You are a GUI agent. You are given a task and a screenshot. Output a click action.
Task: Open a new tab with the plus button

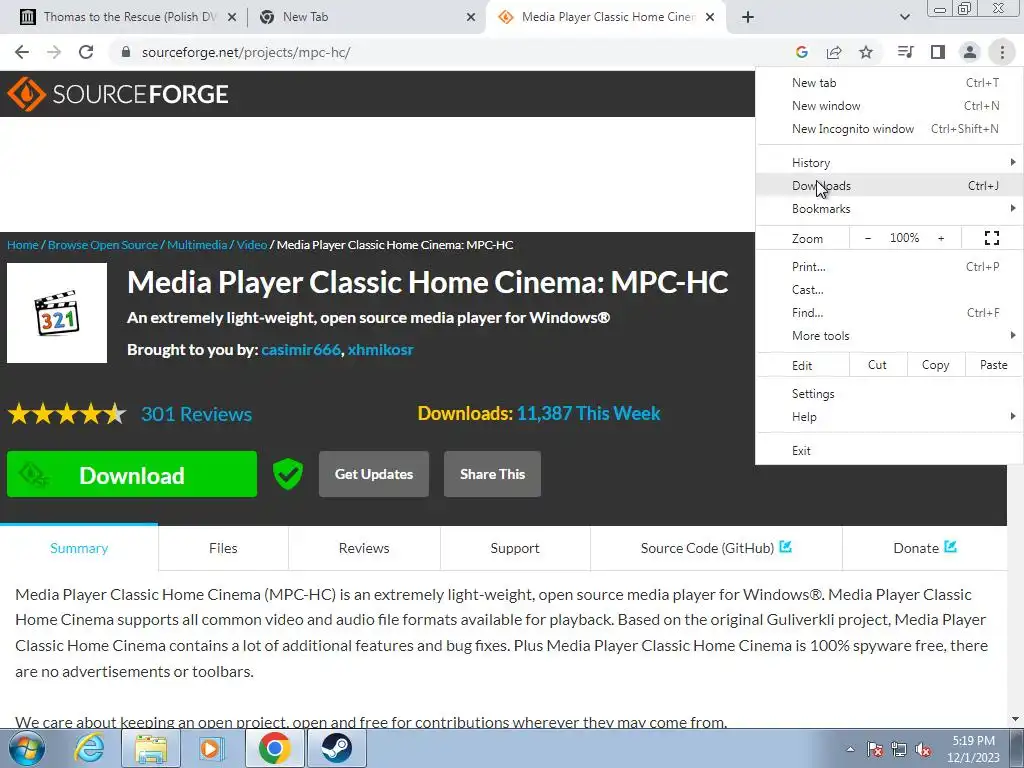pos(748,17)
